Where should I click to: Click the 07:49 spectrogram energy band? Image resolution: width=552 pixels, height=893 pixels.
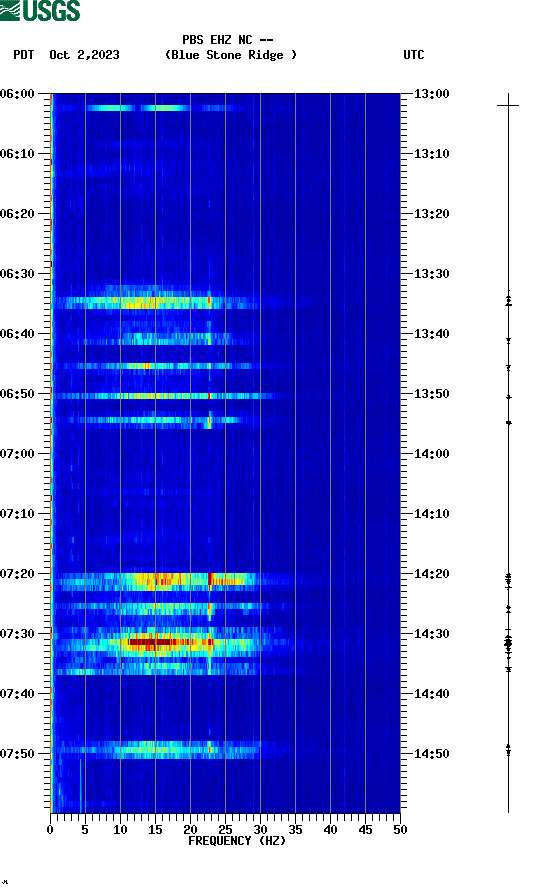click(x=158, y=750)
